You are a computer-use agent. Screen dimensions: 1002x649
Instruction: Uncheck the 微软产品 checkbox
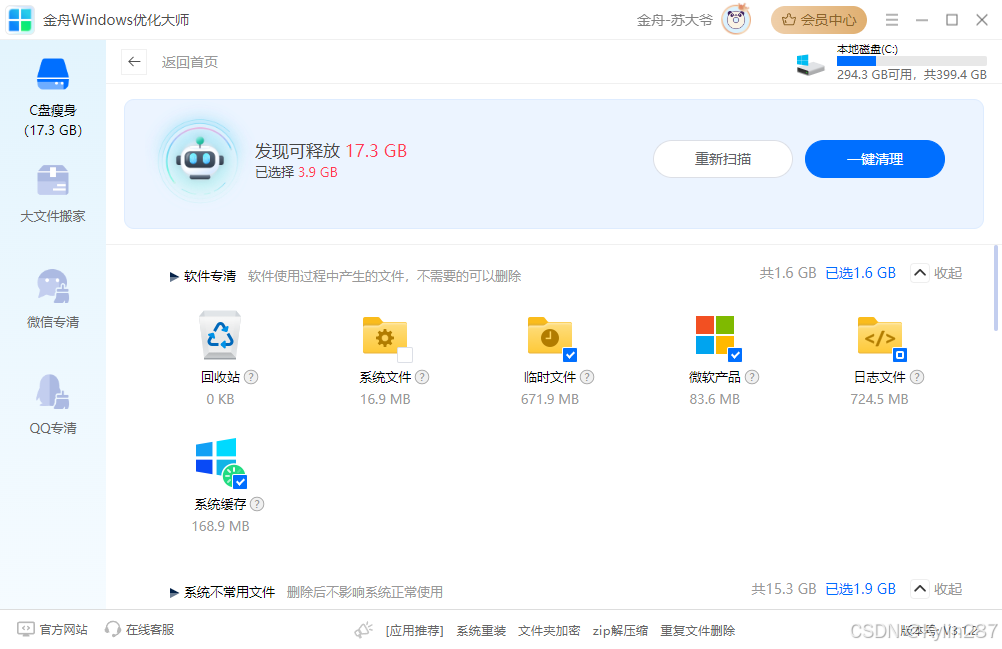(x=735, y=355)
